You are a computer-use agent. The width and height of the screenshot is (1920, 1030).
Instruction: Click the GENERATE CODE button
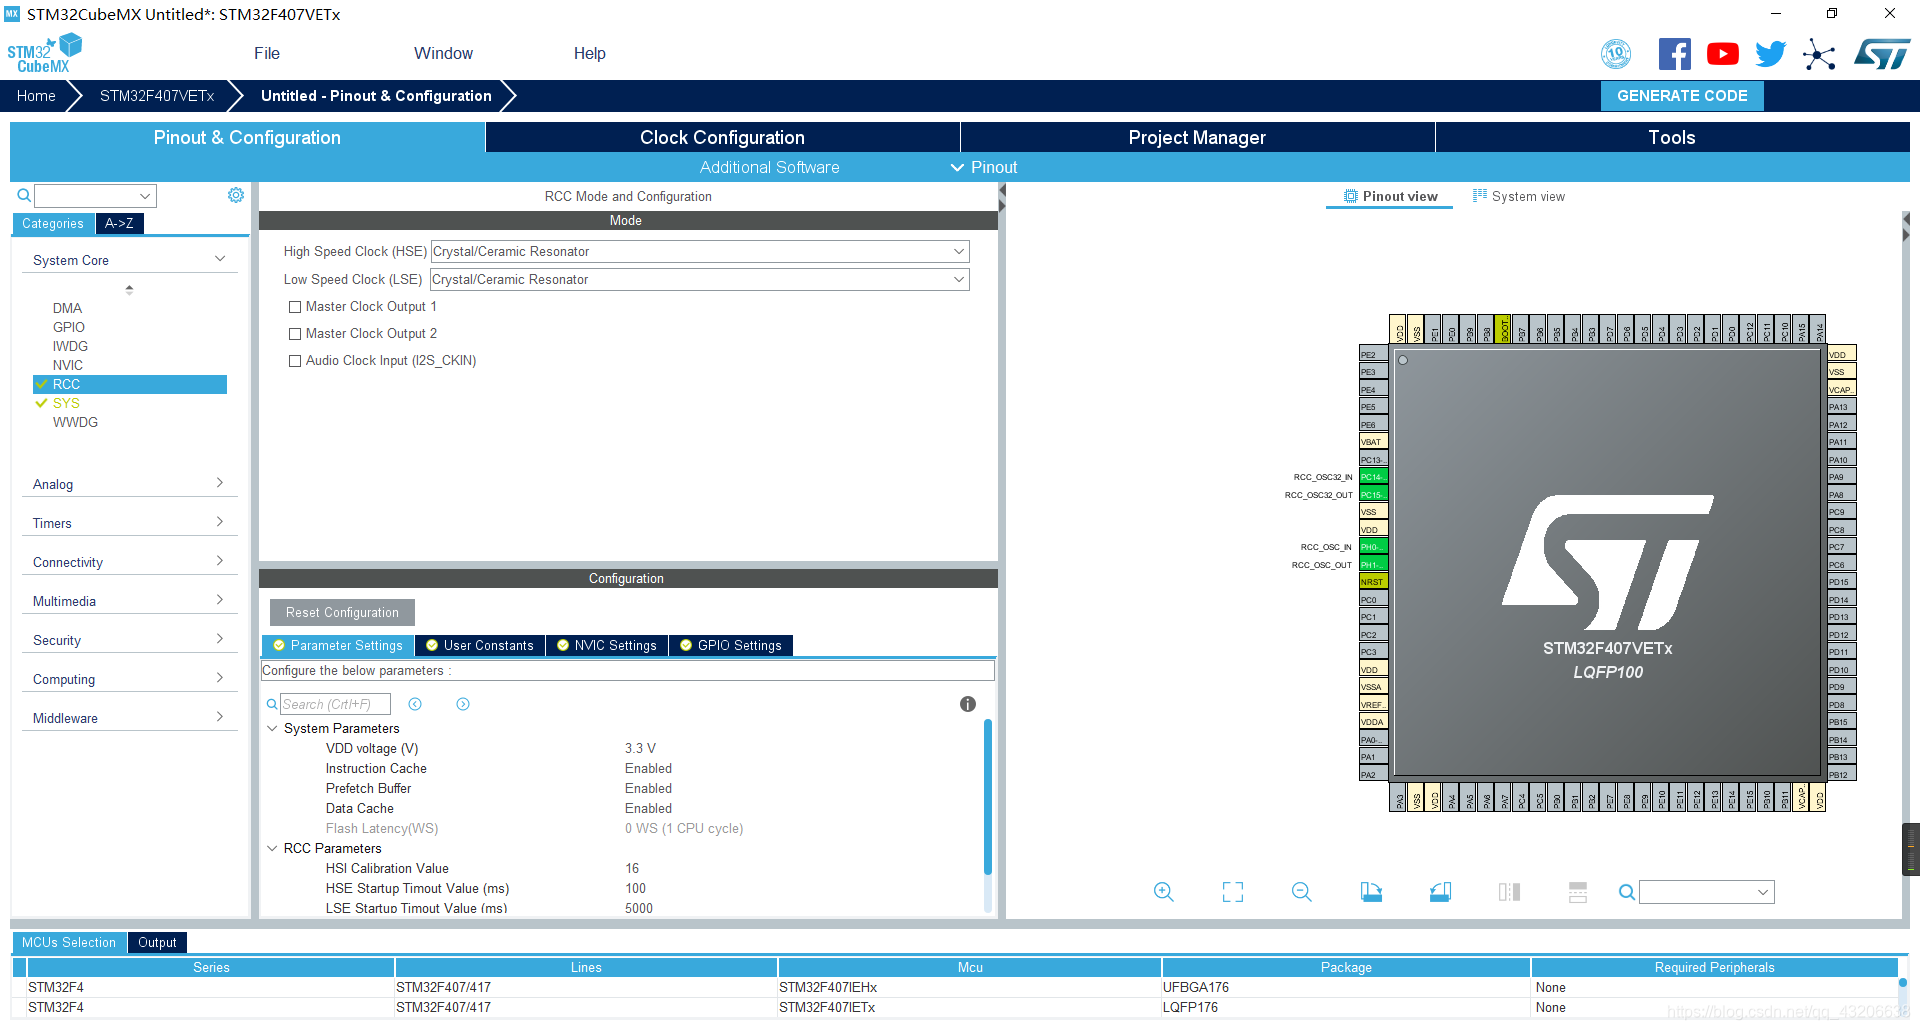(x=1682, y=96)
